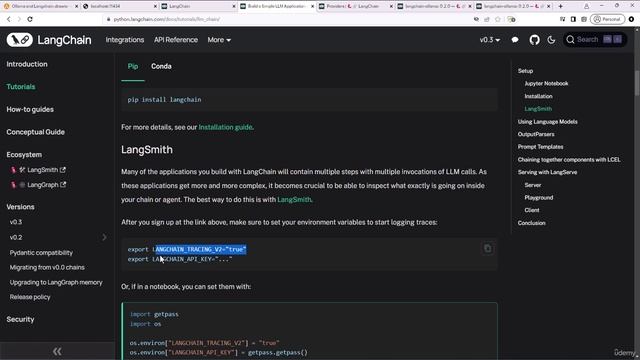Open the GitHub repository icon
The image size is (640, 360).
tap(534, 40)
